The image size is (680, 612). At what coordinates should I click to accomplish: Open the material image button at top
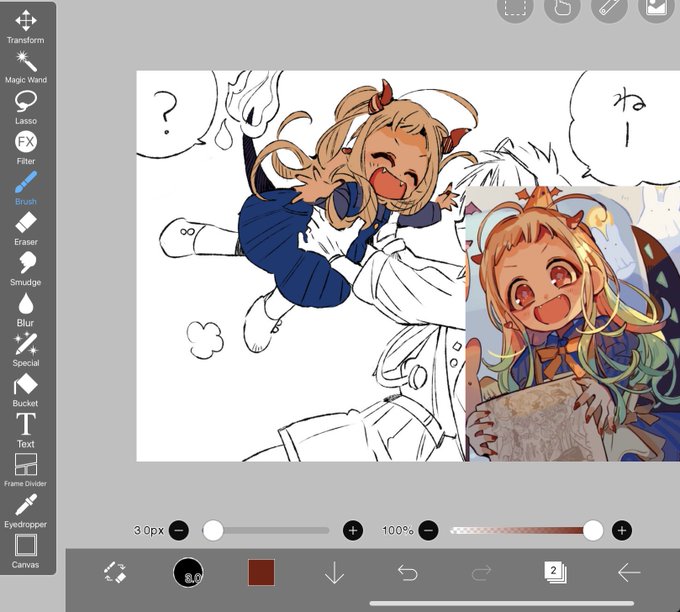point(656,6)
